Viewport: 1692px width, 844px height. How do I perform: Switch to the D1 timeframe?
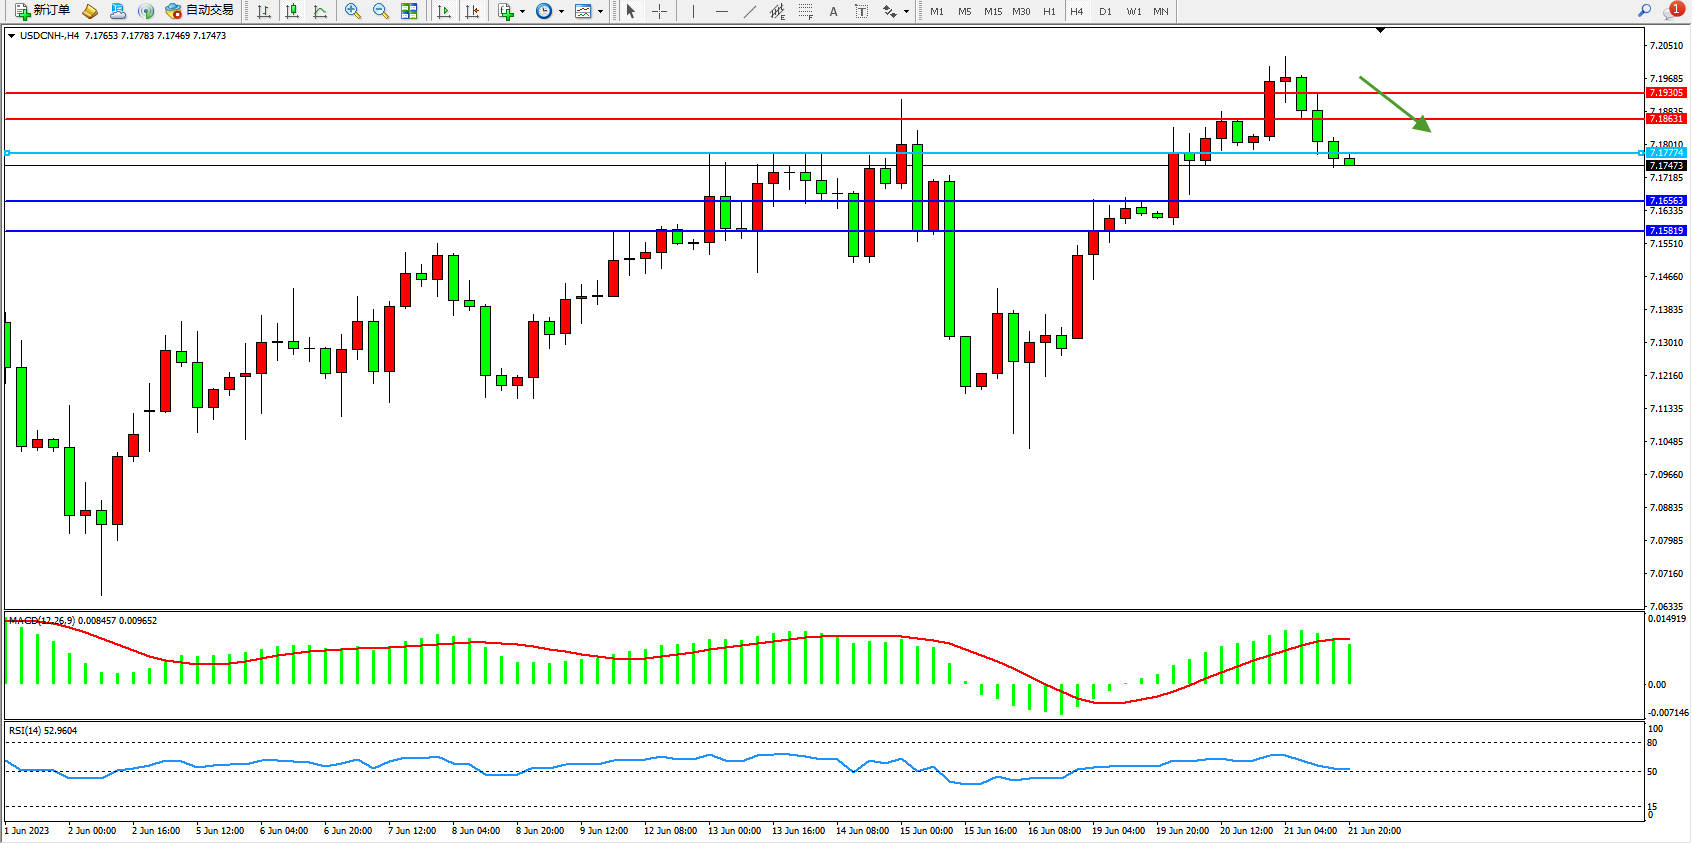[x=1105, y=11]
